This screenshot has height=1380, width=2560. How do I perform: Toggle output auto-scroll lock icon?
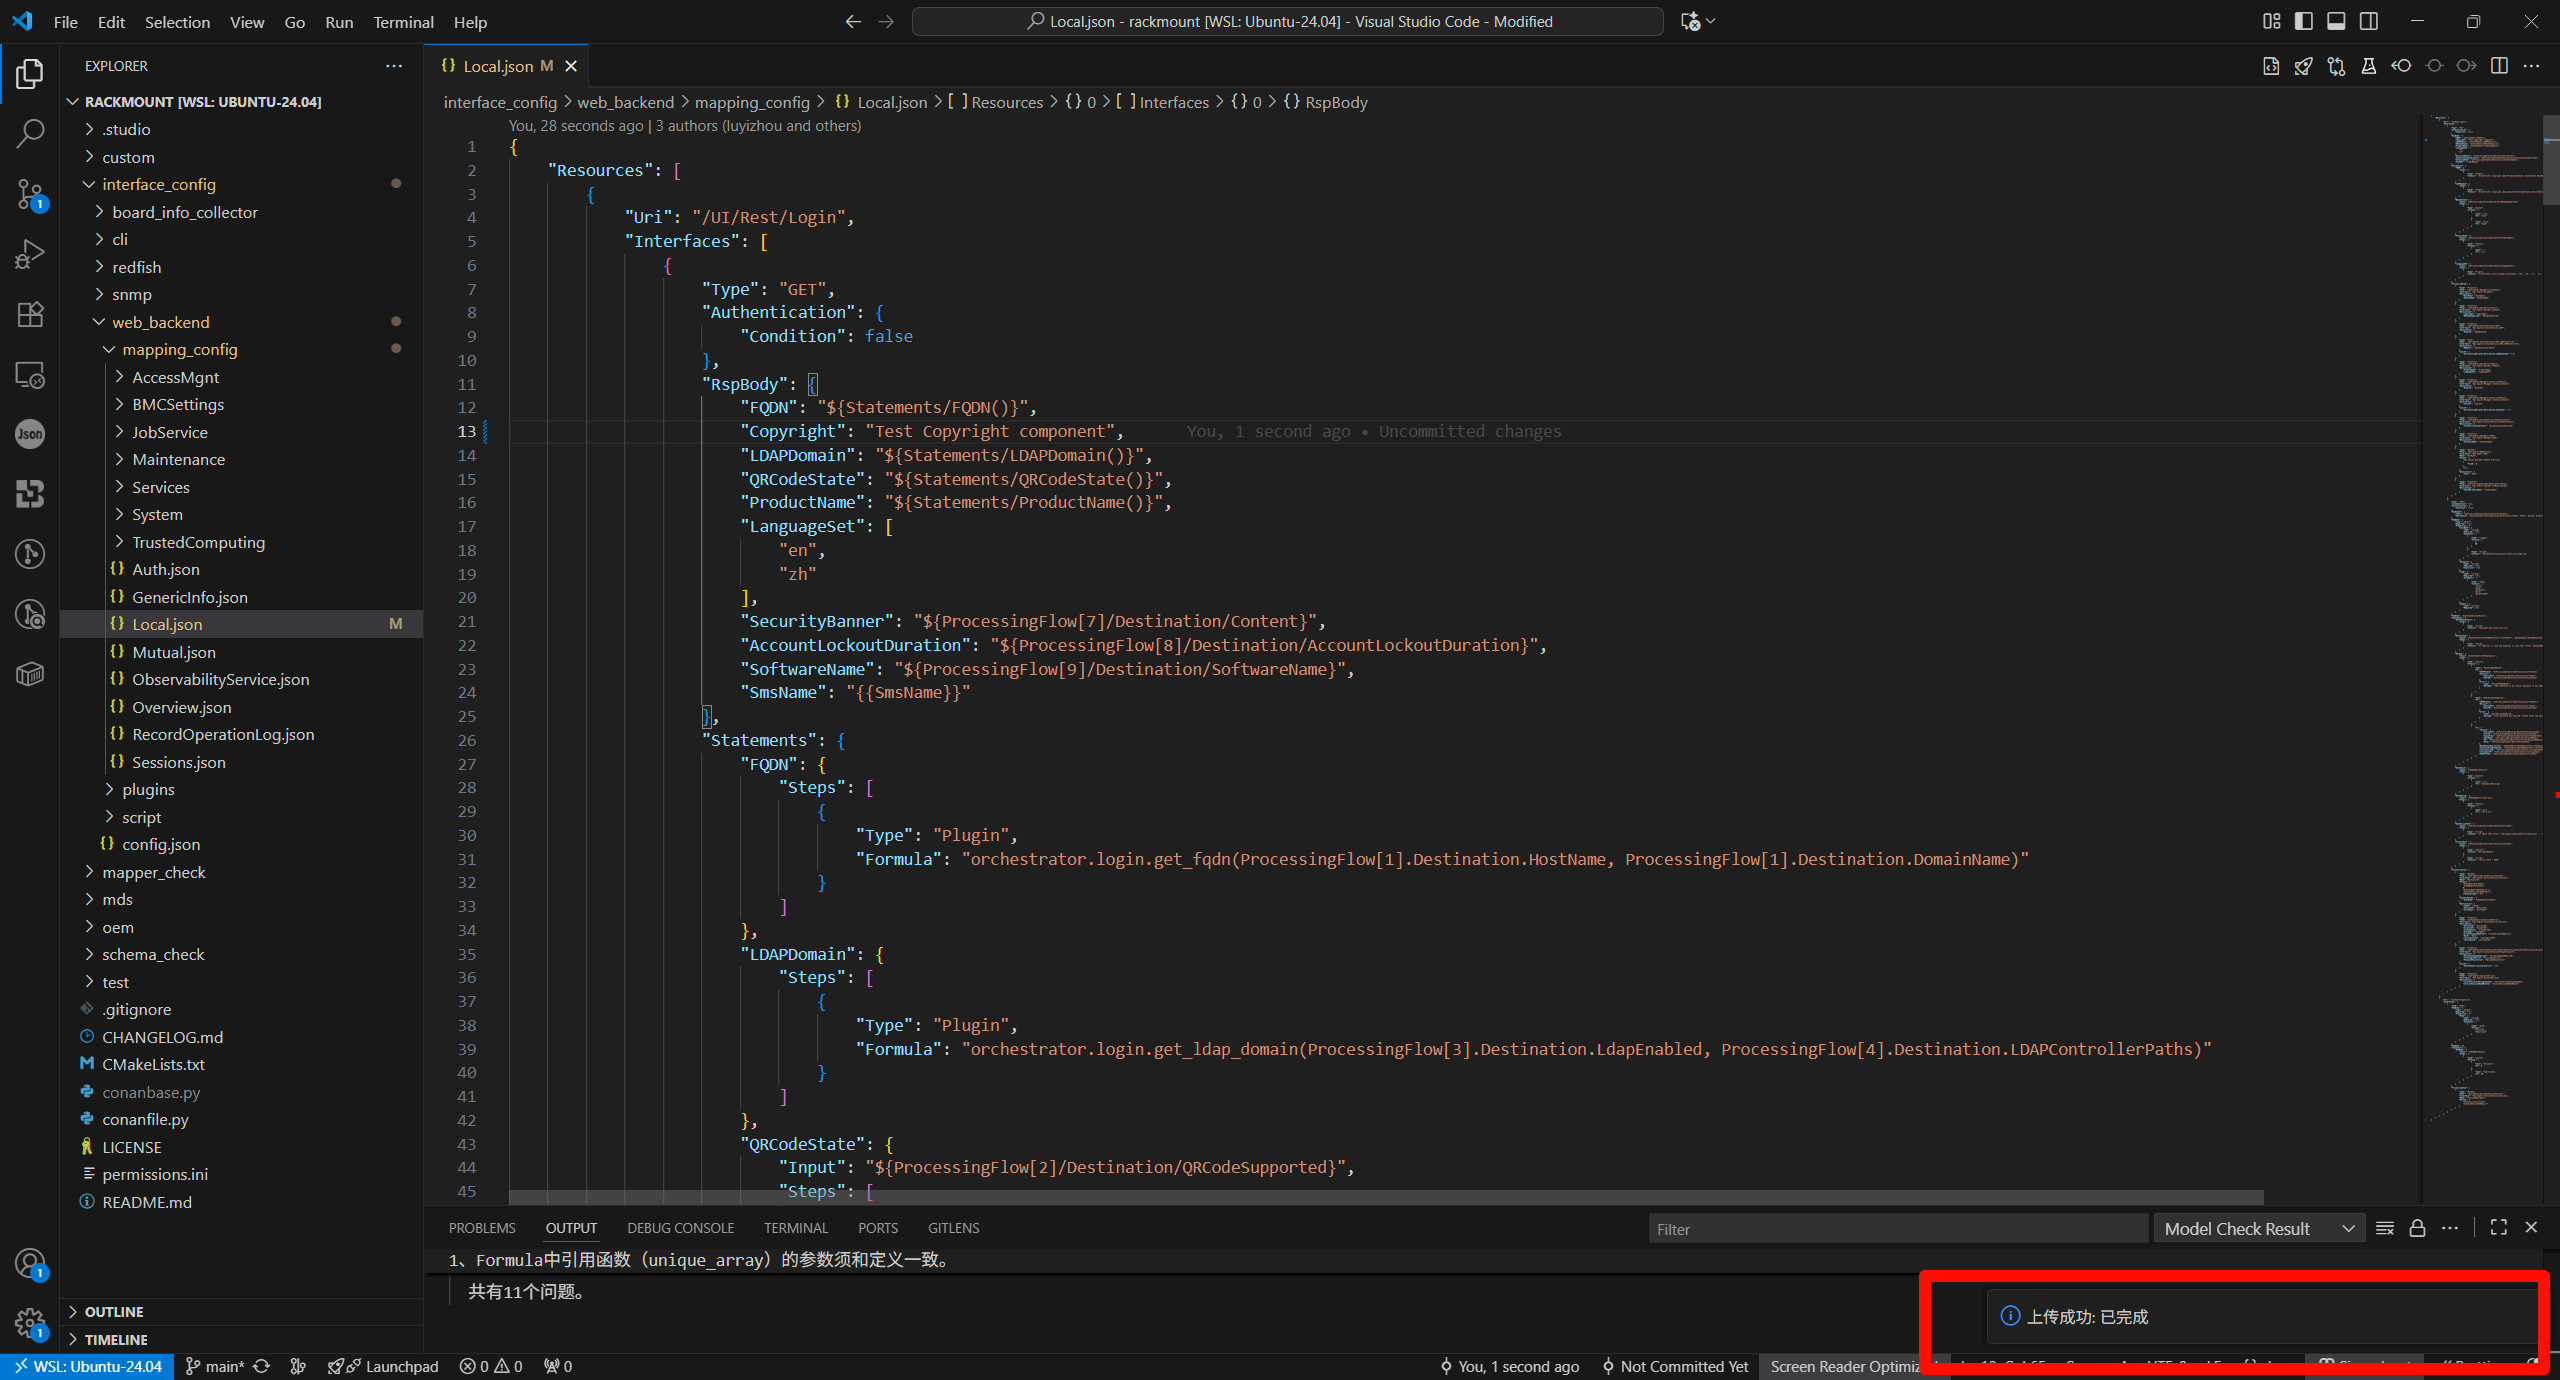pyautogui.click(x=2417, y=1228)
